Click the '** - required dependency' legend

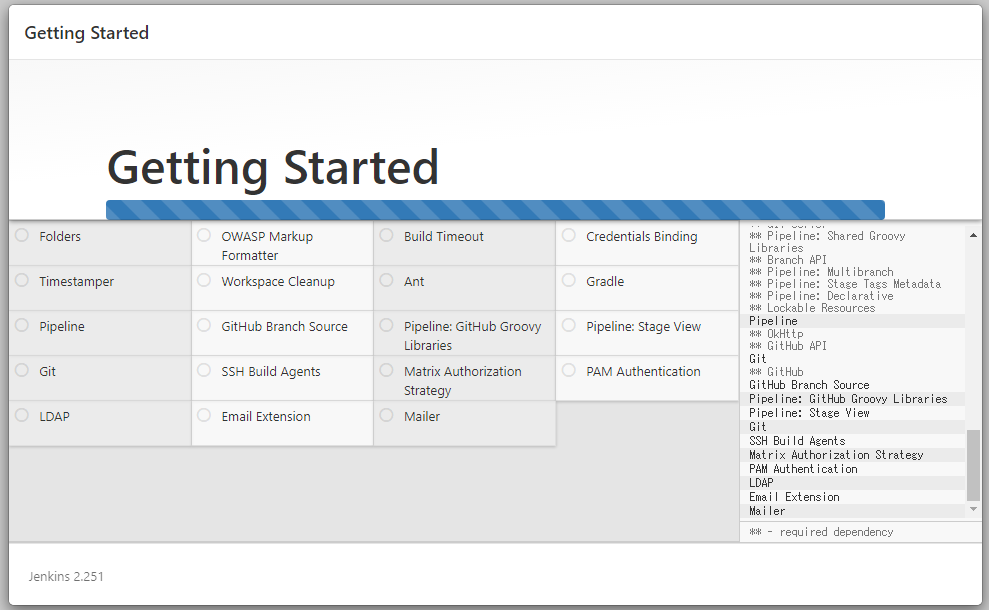(x=821, y=532)
